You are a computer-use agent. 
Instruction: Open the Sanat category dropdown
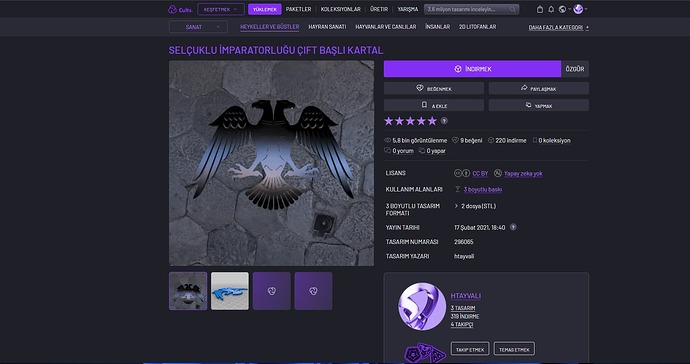(x=198, y=27)
